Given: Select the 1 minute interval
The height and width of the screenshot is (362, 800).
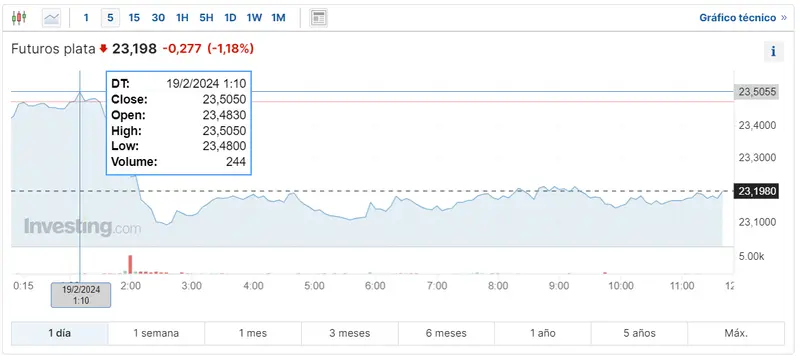Looking at the screenshot, I should tap(86, 18).
